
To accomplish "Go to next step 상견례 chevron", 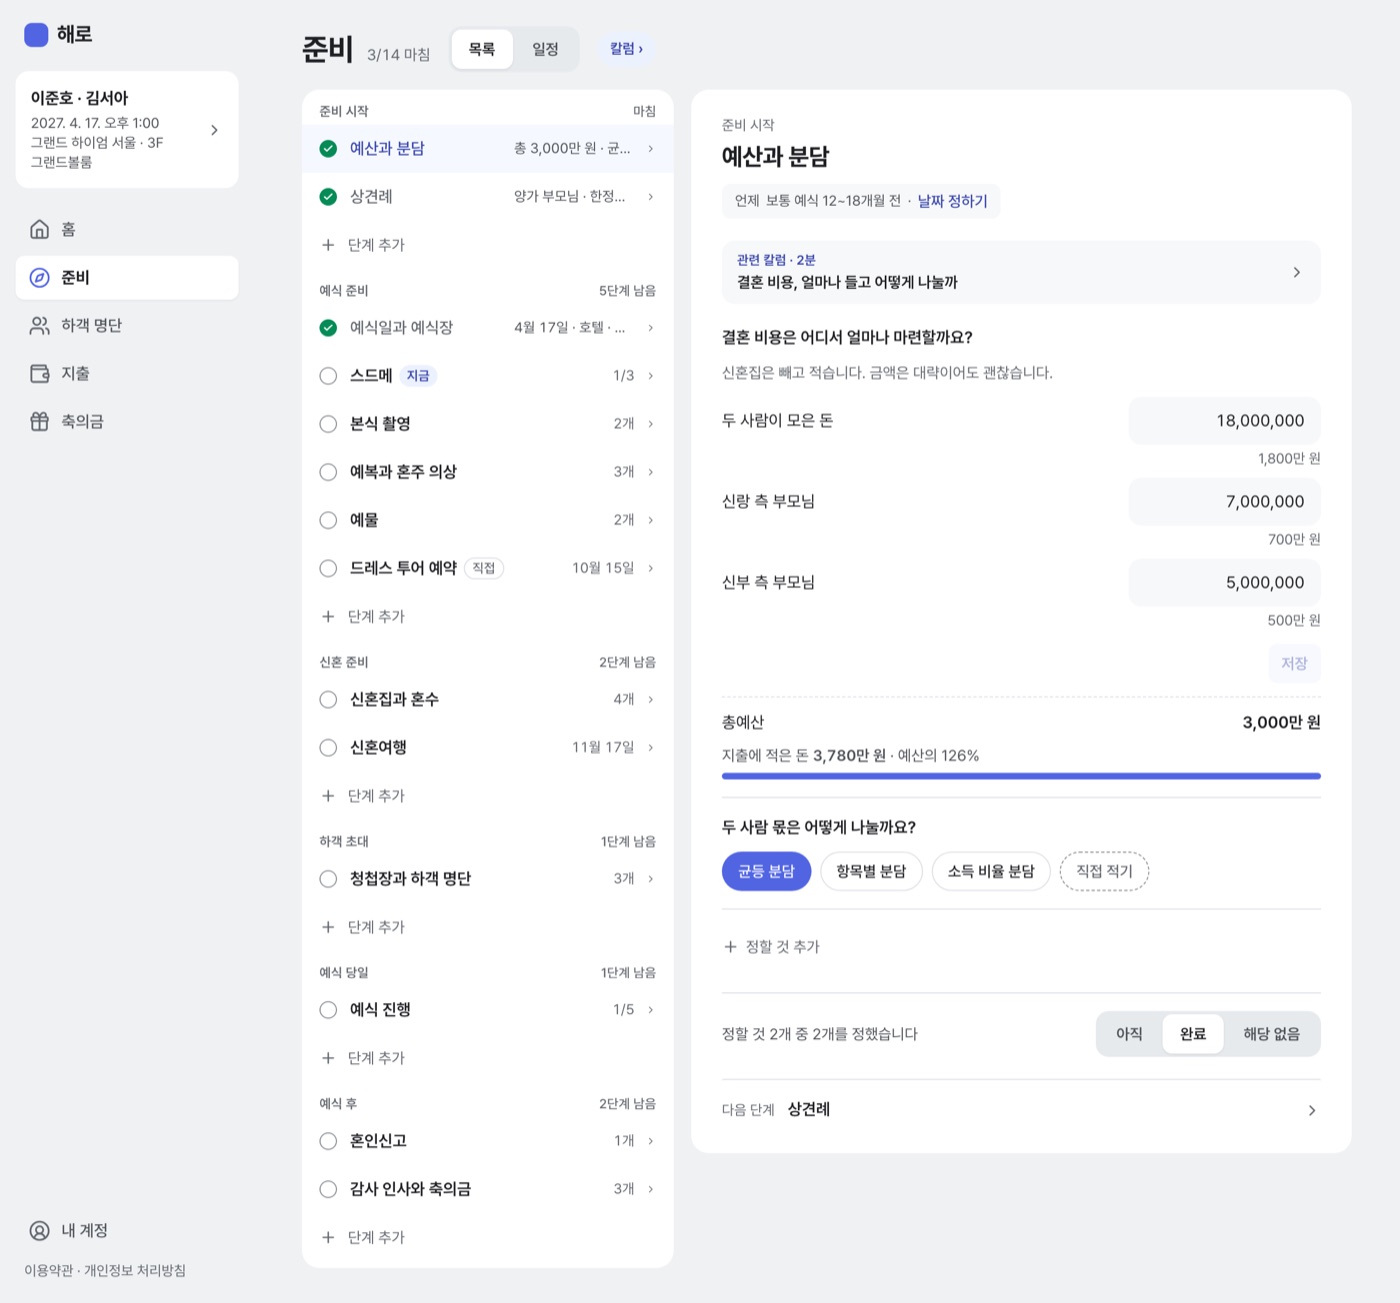I will tap(1311, 1110).
